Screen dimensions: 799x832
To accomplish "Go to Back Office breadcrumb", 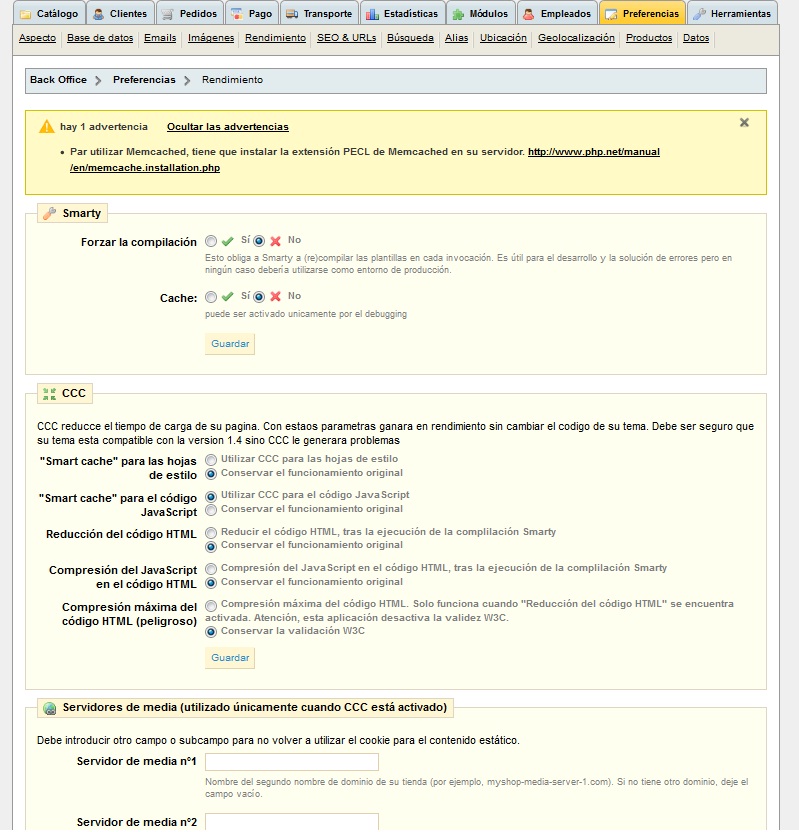I will tap(58, 80).
